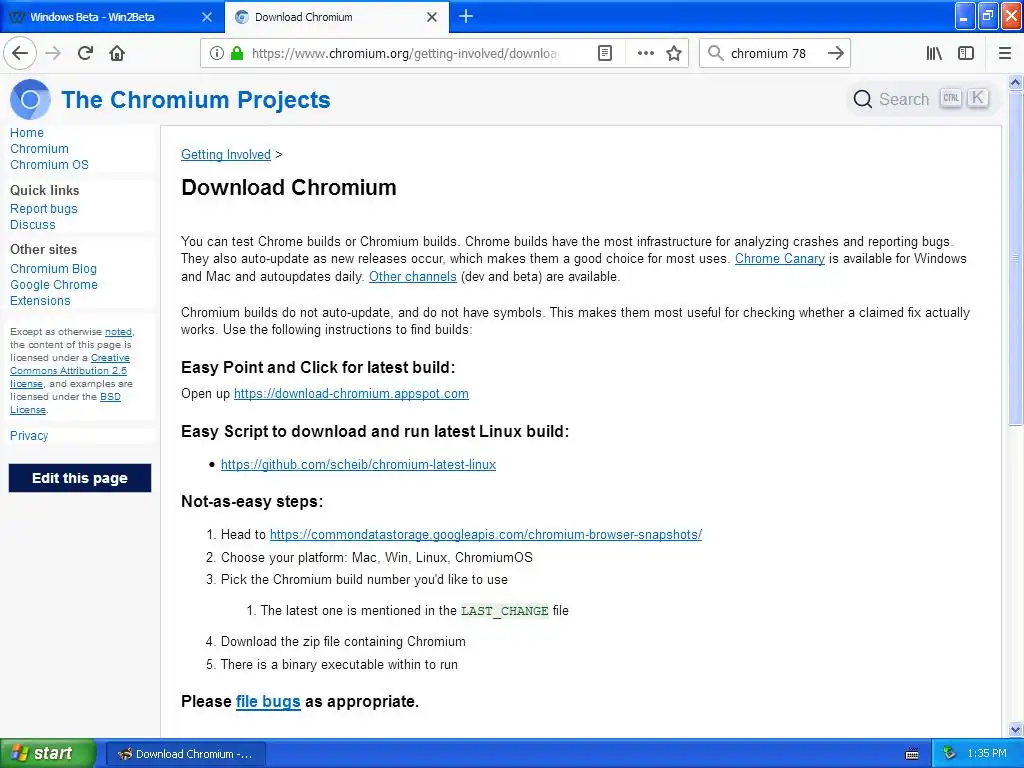
Task: Click the LAST_CHANGE file reference
Action: pos(504,611)
